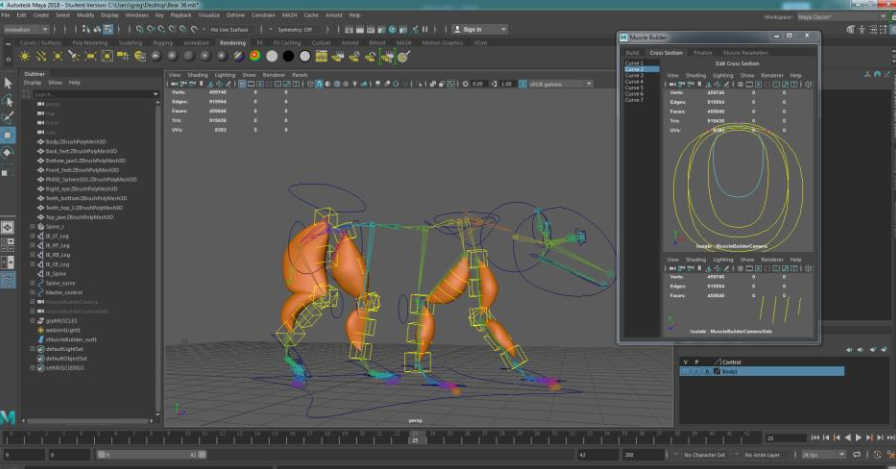Create an area light from the shelf
The height and width of the screenshot is (469, 896).
[90, 56]
